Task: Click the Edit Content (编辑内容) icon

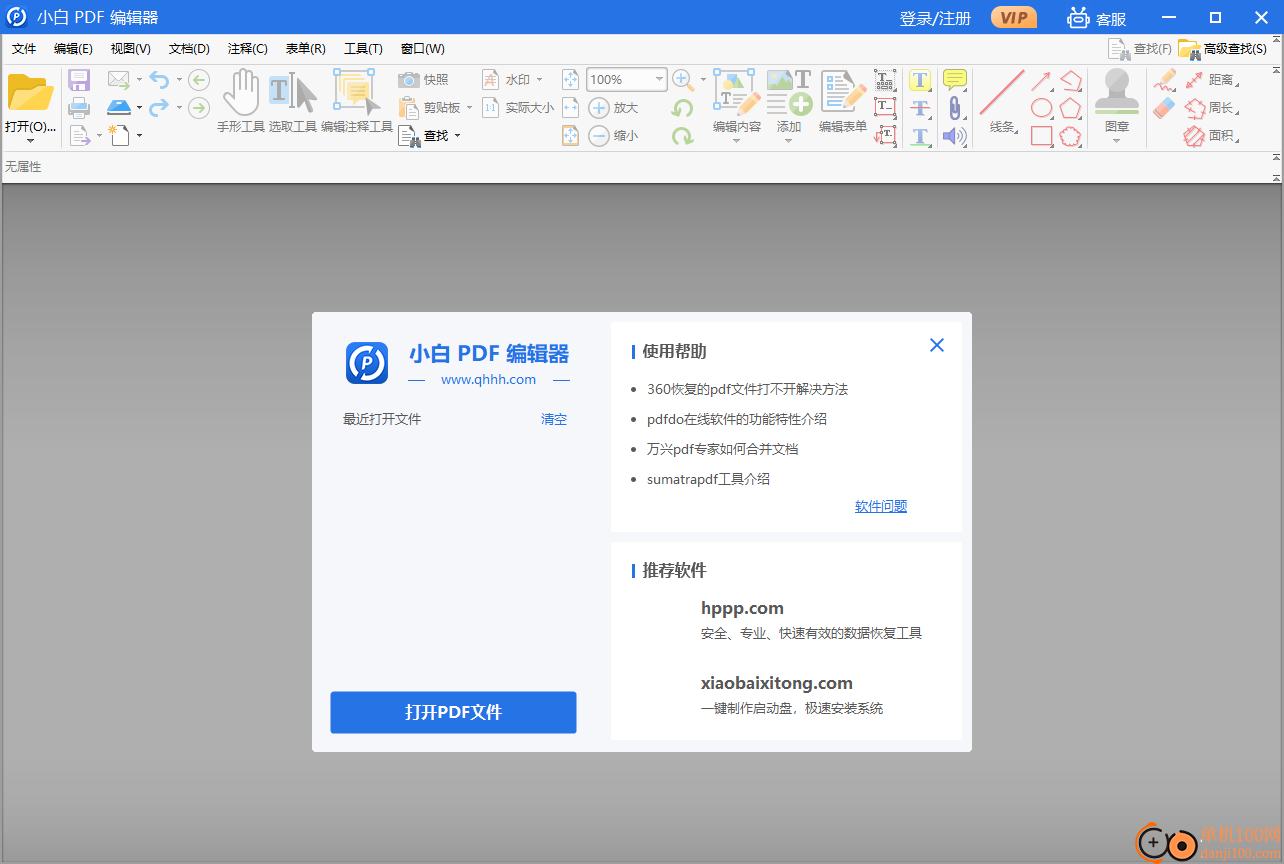Action: point(737,93)
